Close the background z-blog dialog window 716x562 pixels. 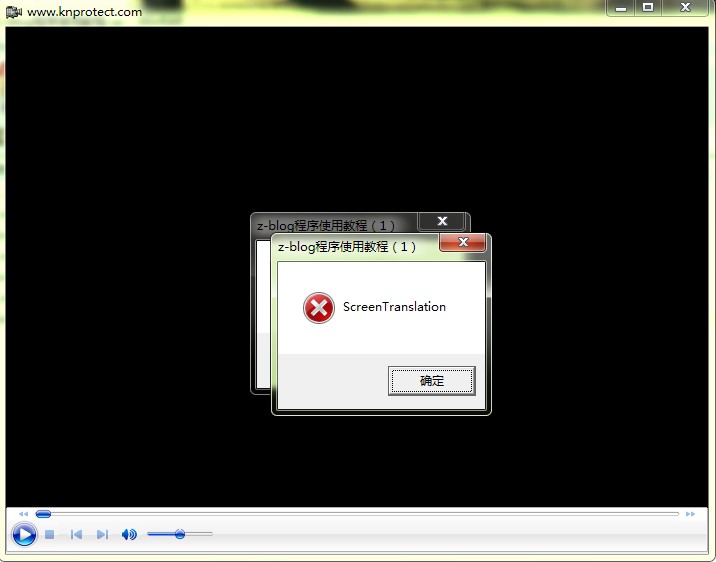(441, 222)
